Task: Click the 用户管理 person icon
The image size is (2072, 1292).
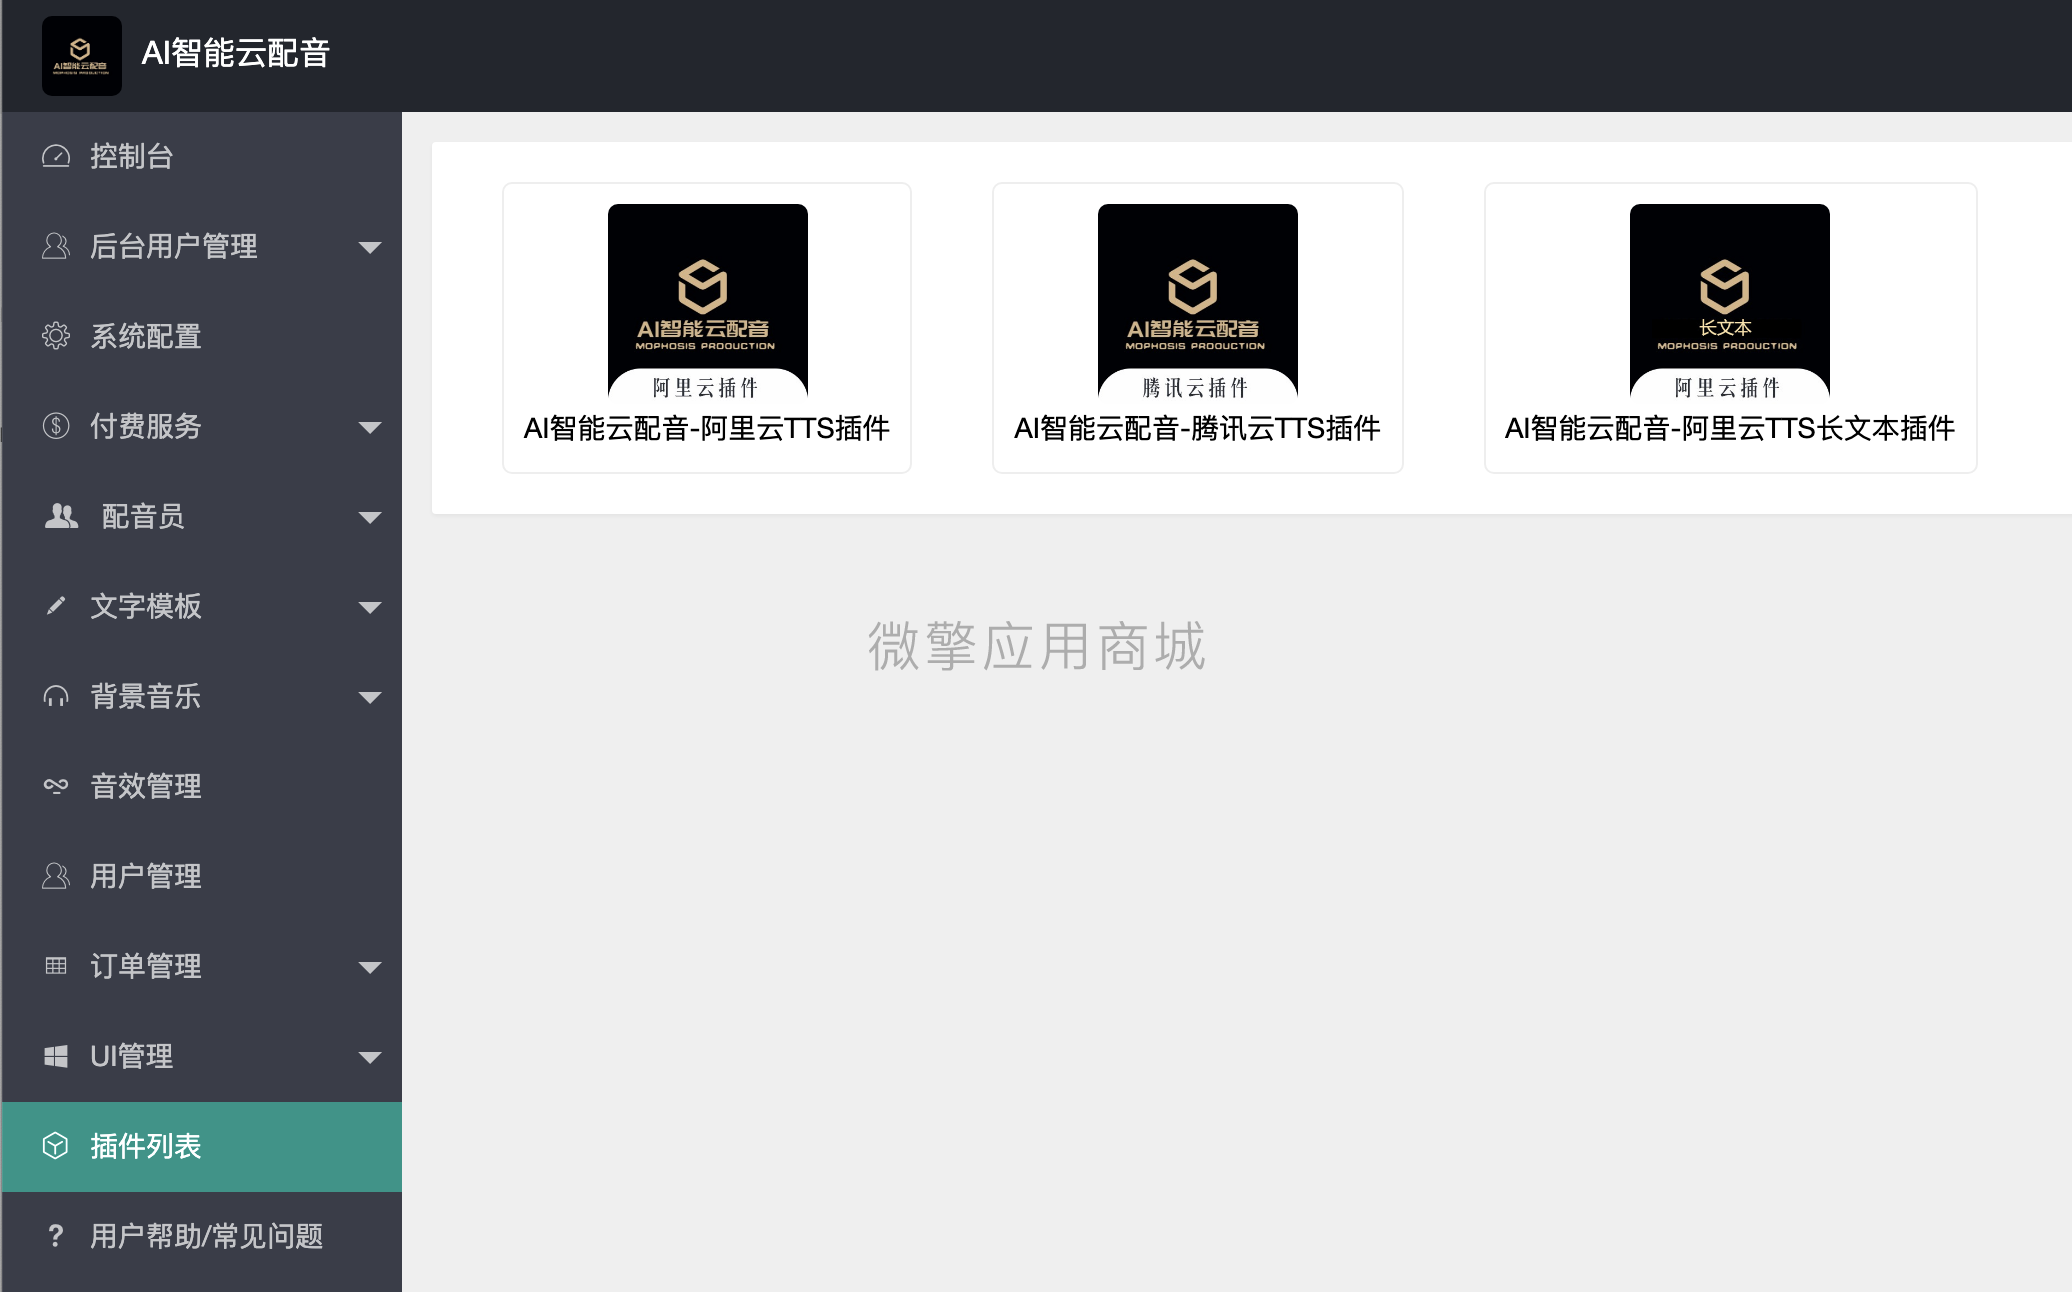Action: click(56, 876)
